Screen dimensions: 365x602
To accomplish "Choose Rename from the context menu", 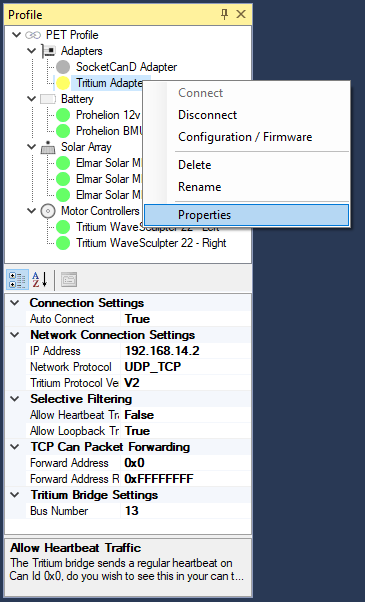I will coord(246,187).
